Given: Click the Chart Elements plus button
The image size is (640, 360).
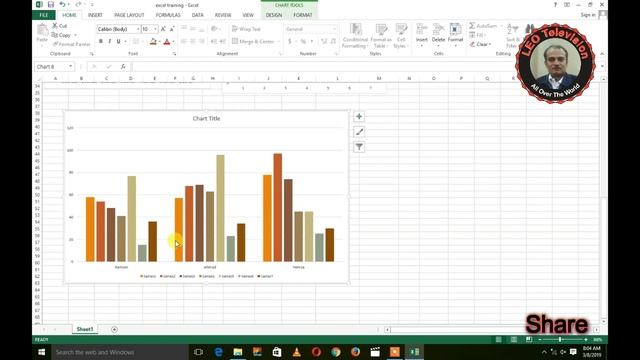Looking at the screenshot, I should pyautogui.click(x=359, y=117).
